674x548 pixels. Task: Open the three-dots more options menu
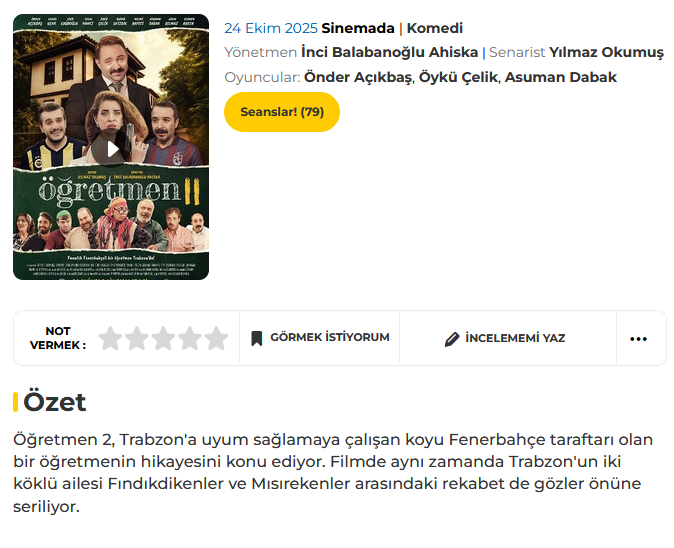click(x=639, y=339)
